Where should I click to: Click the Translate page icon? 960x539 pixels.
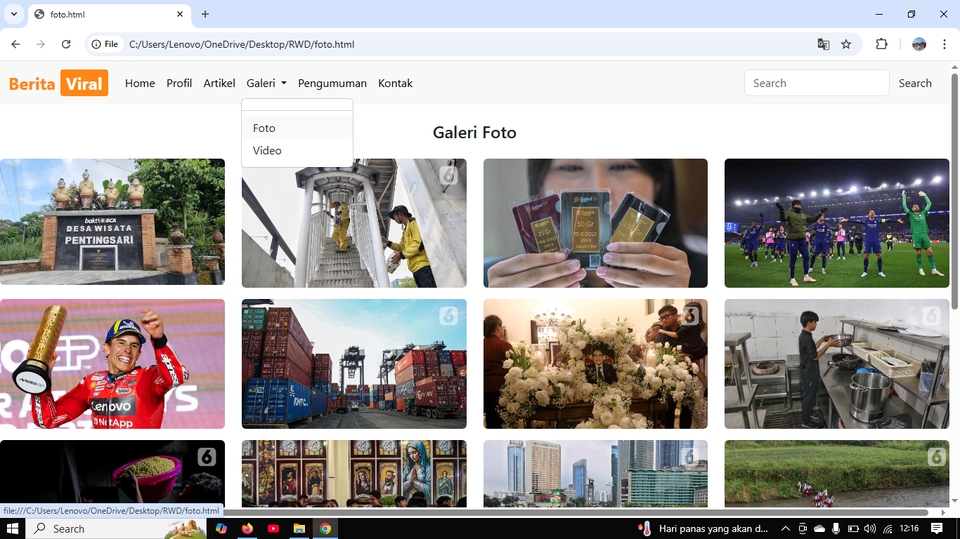[x=823, y=44]
